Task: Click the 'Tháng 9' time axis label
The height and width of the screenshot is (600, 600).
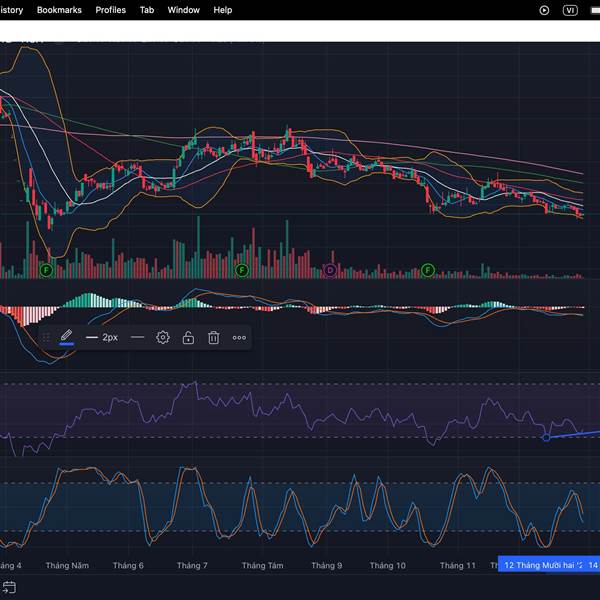Action: [x=326, y=565]
